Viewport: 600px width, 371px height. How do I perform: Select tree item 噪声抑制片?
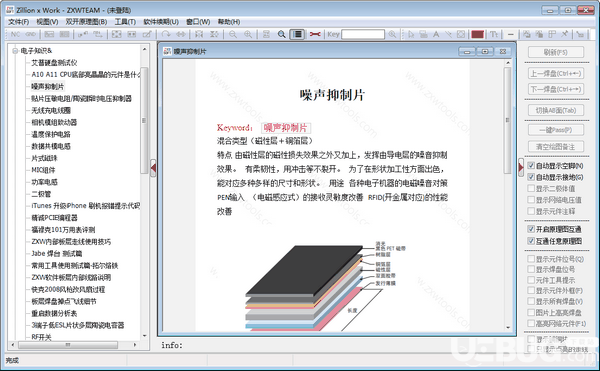tap(47, 86)
